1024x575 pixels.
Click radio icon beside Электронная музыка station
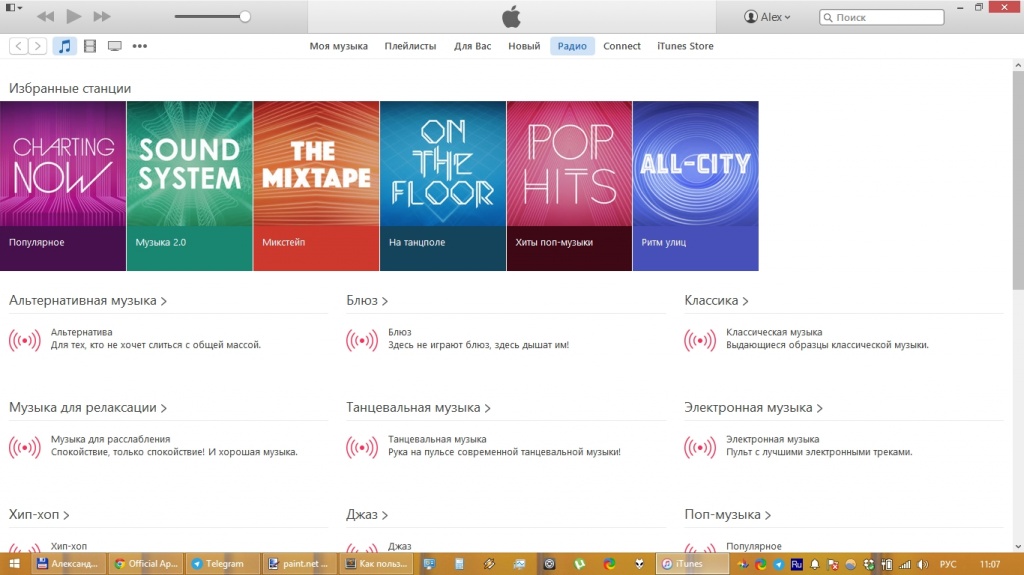point(700,447)
